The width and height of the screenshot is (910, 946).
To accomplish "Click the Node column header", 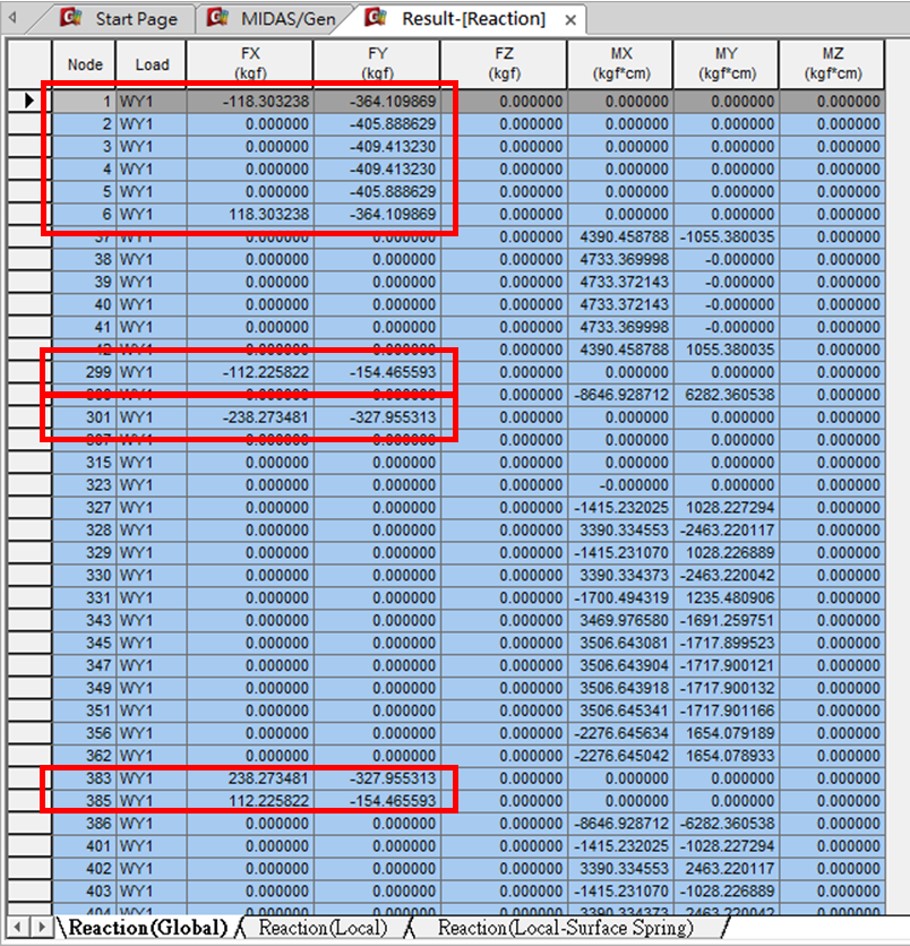I will point(84,64).
